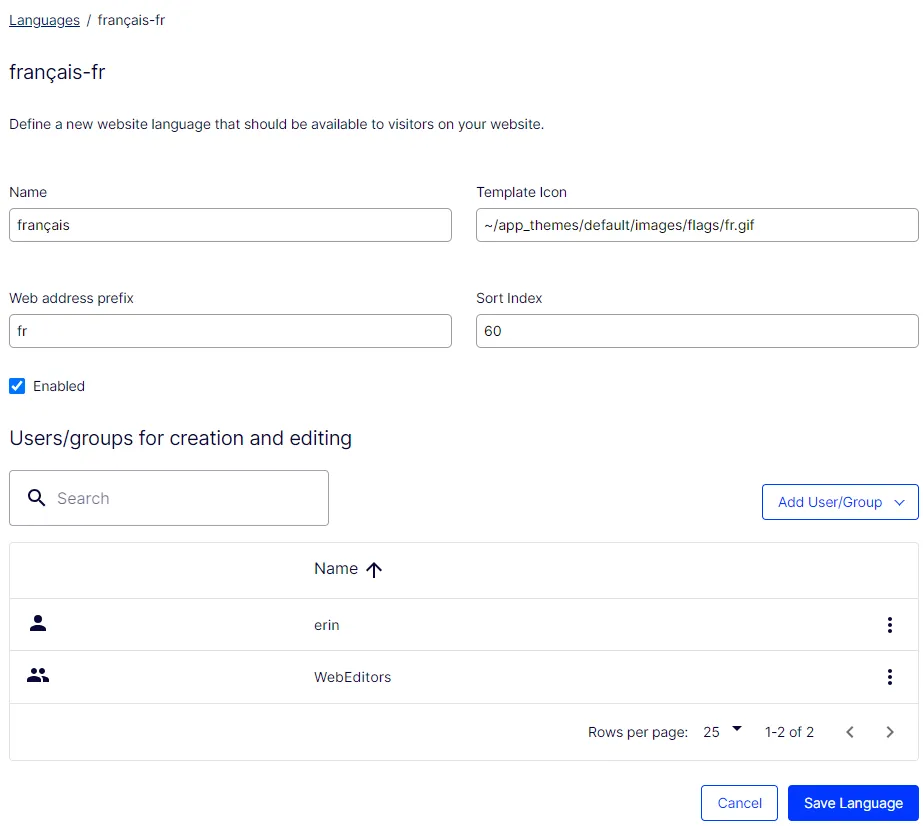This screenshot has width=923, height=826.
Task: Go to the next page arrow
Action: click(x=889, y=732)
